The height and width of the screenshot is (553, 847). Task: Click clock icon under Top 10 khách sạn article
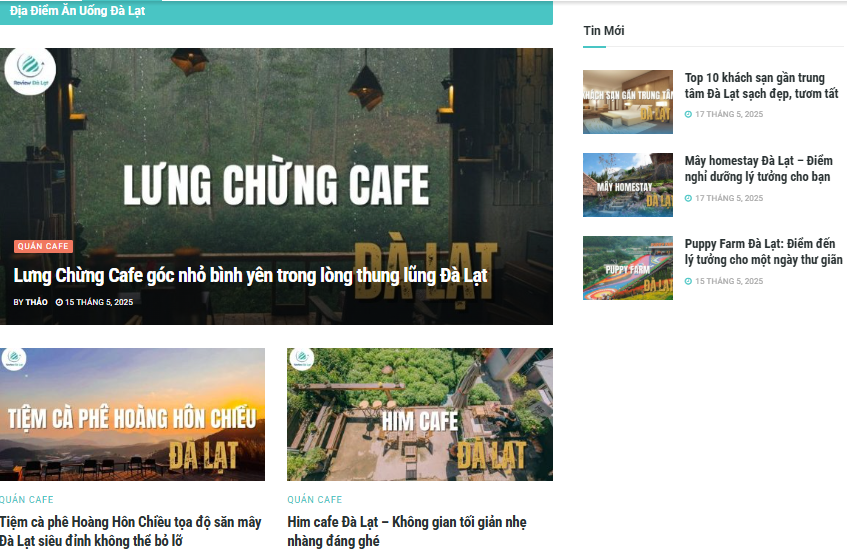click(x=688, y=114)
